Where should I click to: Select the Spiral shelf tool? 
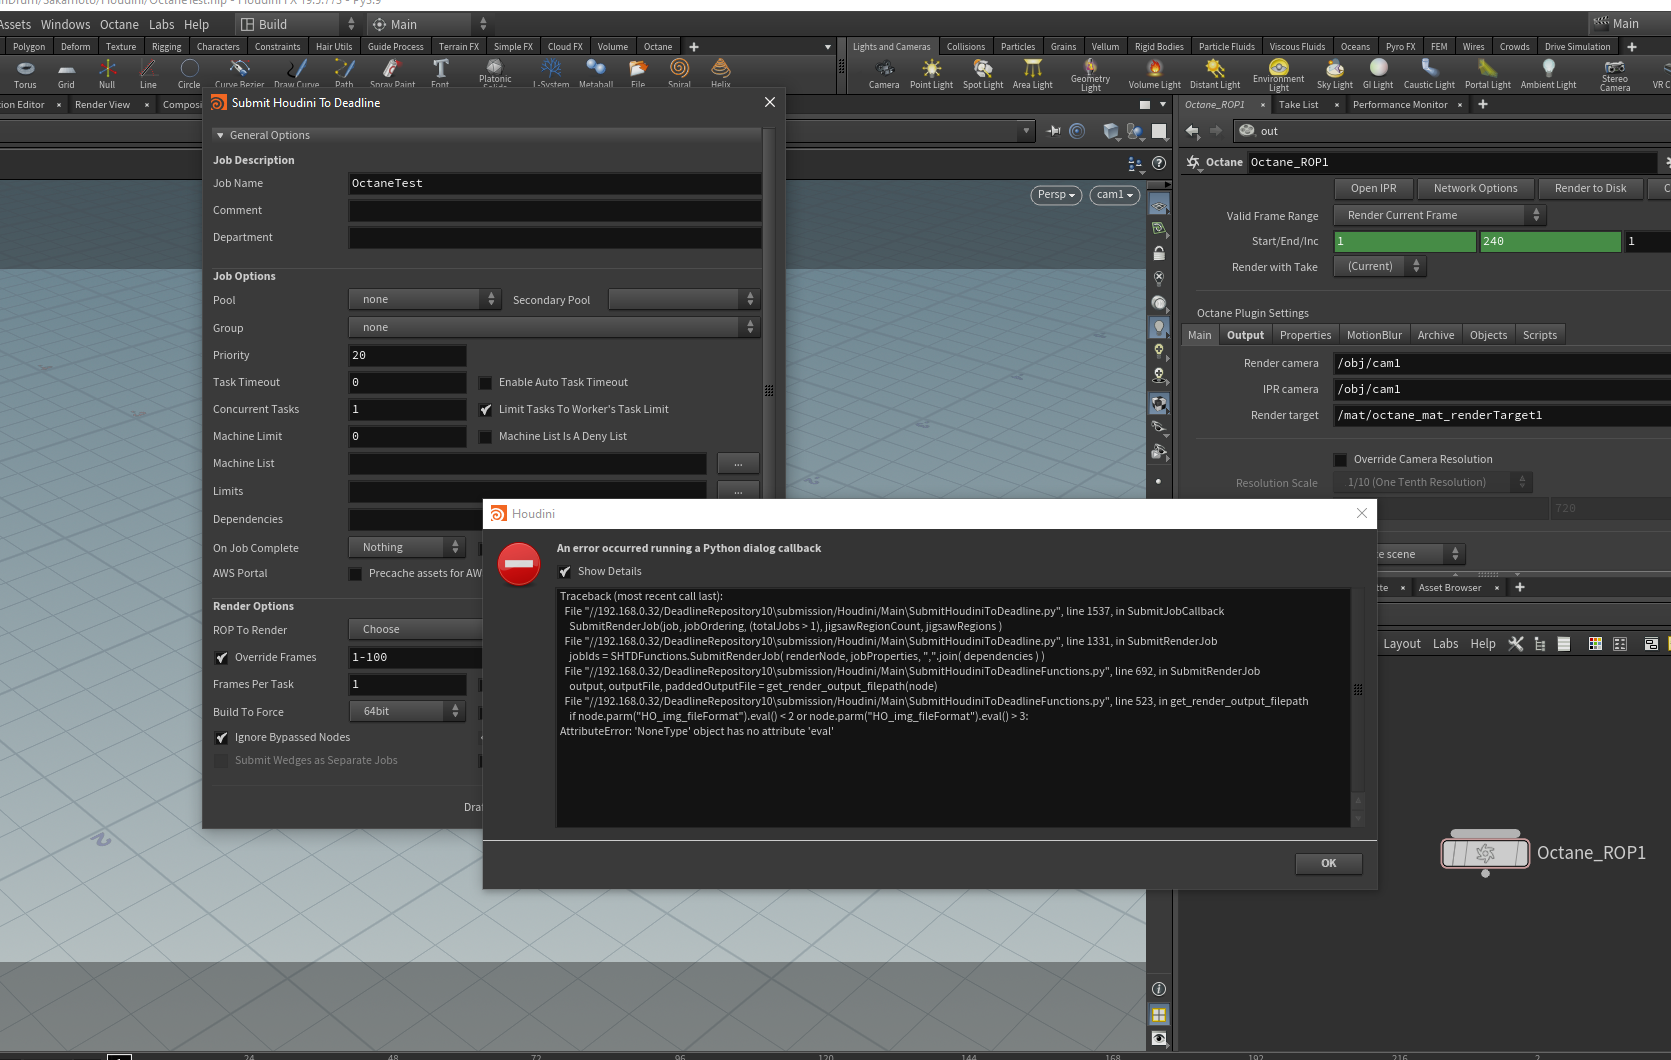[x=680, y=73]
